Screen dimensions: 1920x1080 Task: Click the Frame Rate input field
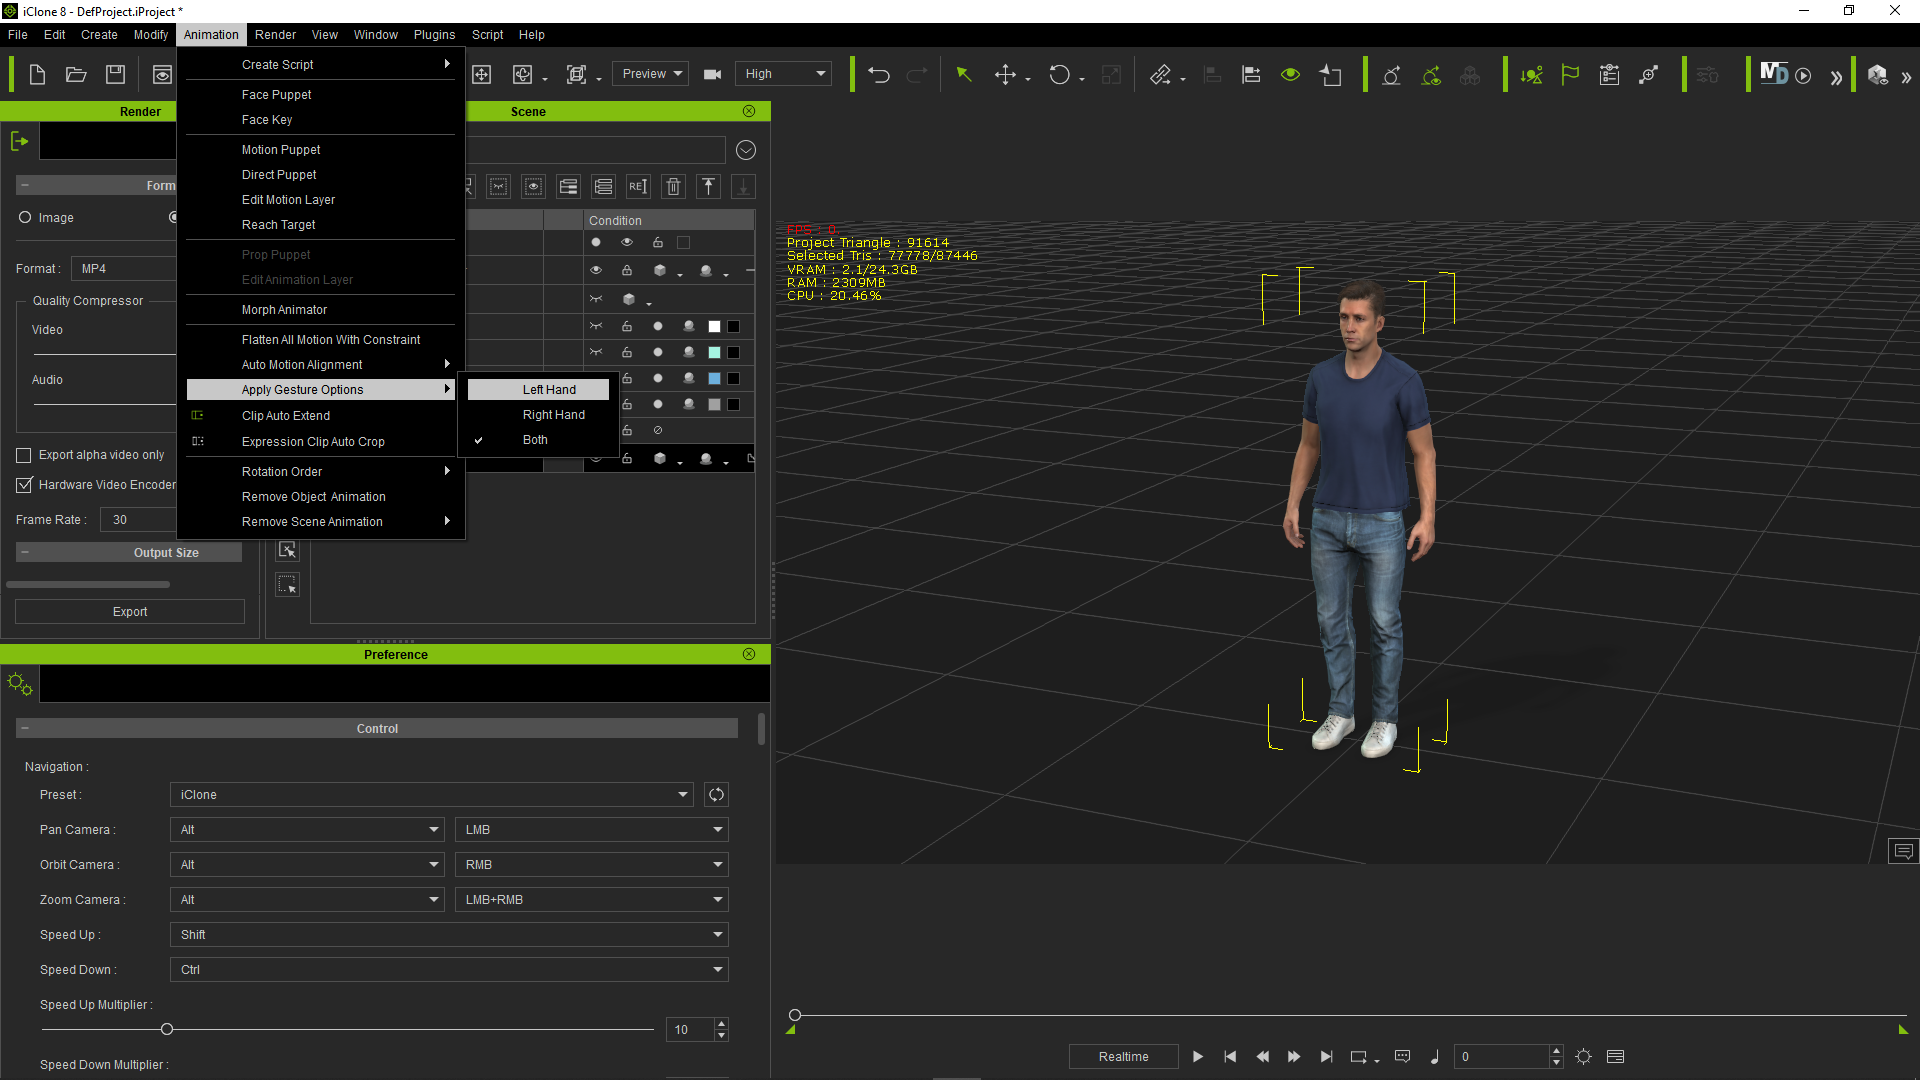click(x=138, y=520)
